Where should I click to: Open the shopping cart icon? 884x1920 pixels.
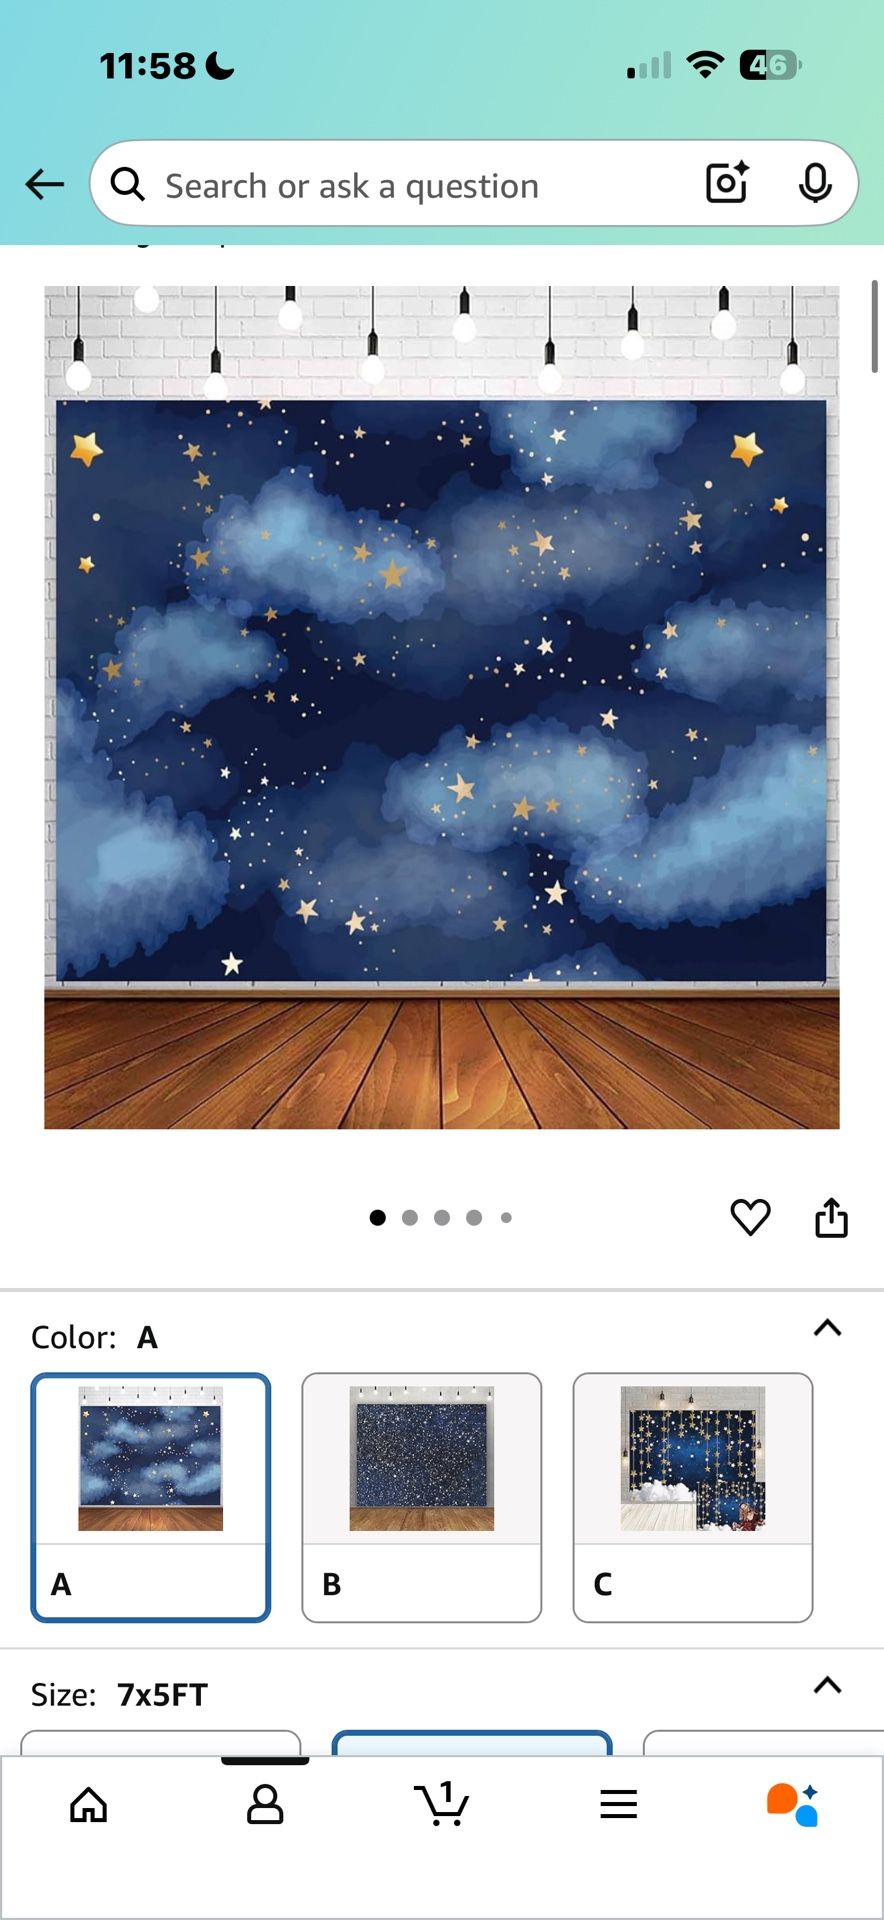(x=441, y=1803)
